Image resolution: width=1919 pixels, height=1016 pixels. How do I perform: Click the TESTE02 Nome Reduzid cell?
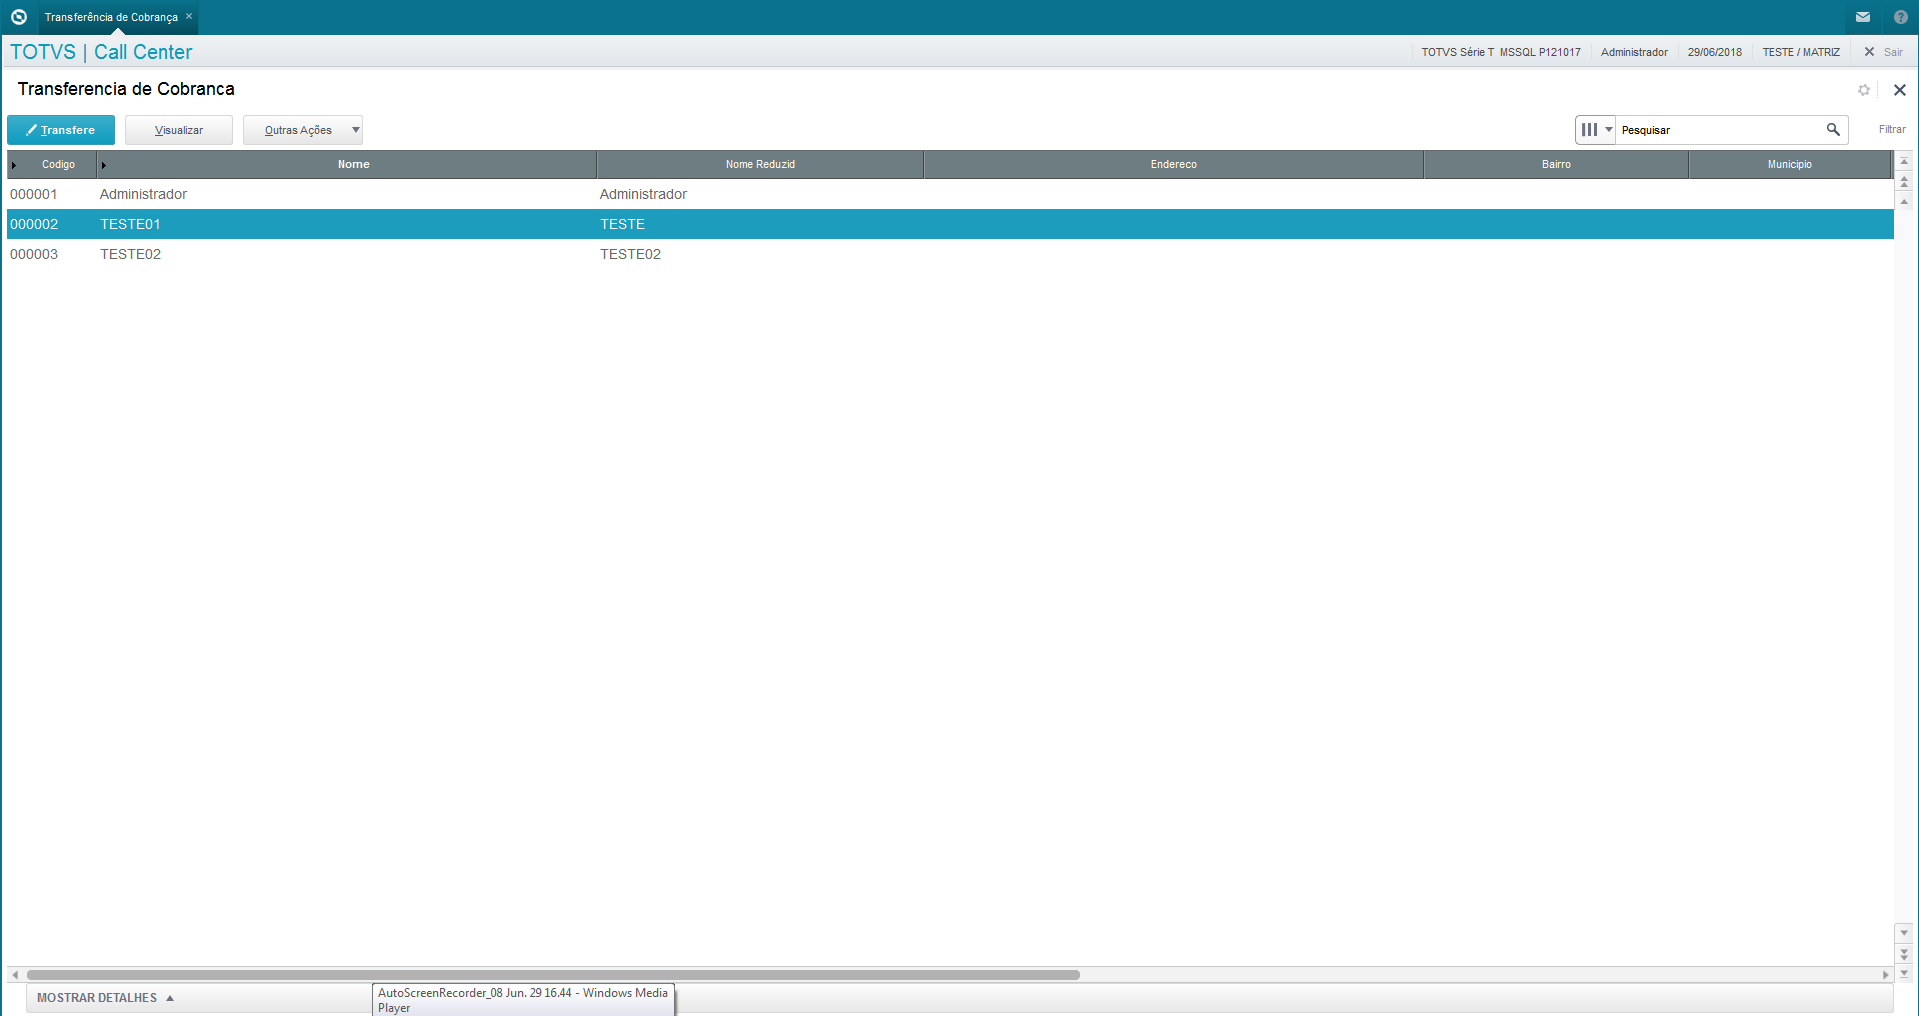click(x=630, y=254)
